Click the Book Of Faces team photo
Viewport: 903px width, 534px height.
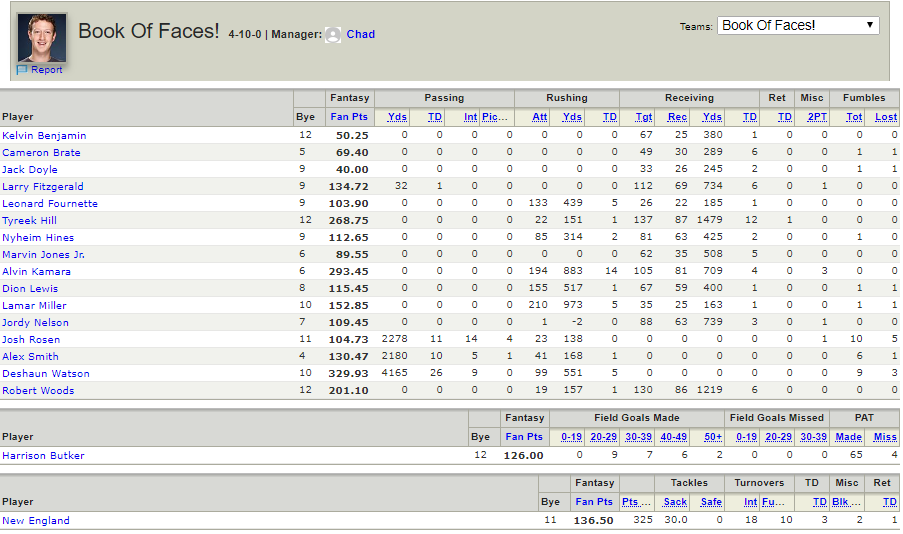42,38
